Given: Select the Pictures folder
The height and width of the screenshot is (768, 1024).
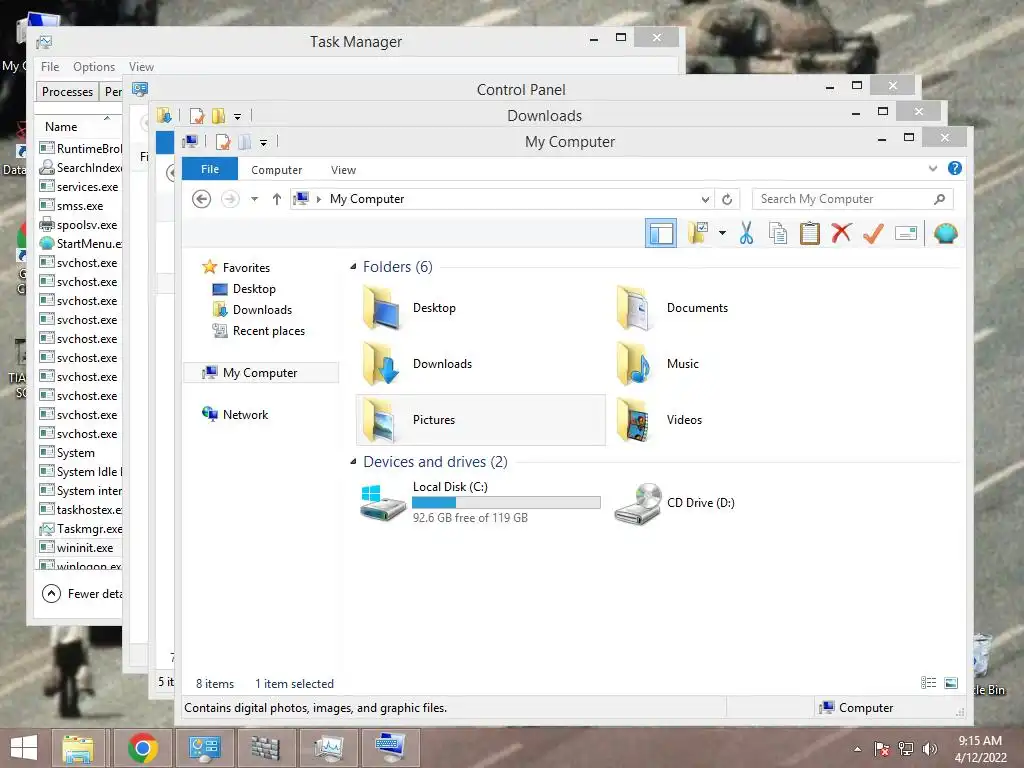Looking at the screenshot, I should 481,420.
